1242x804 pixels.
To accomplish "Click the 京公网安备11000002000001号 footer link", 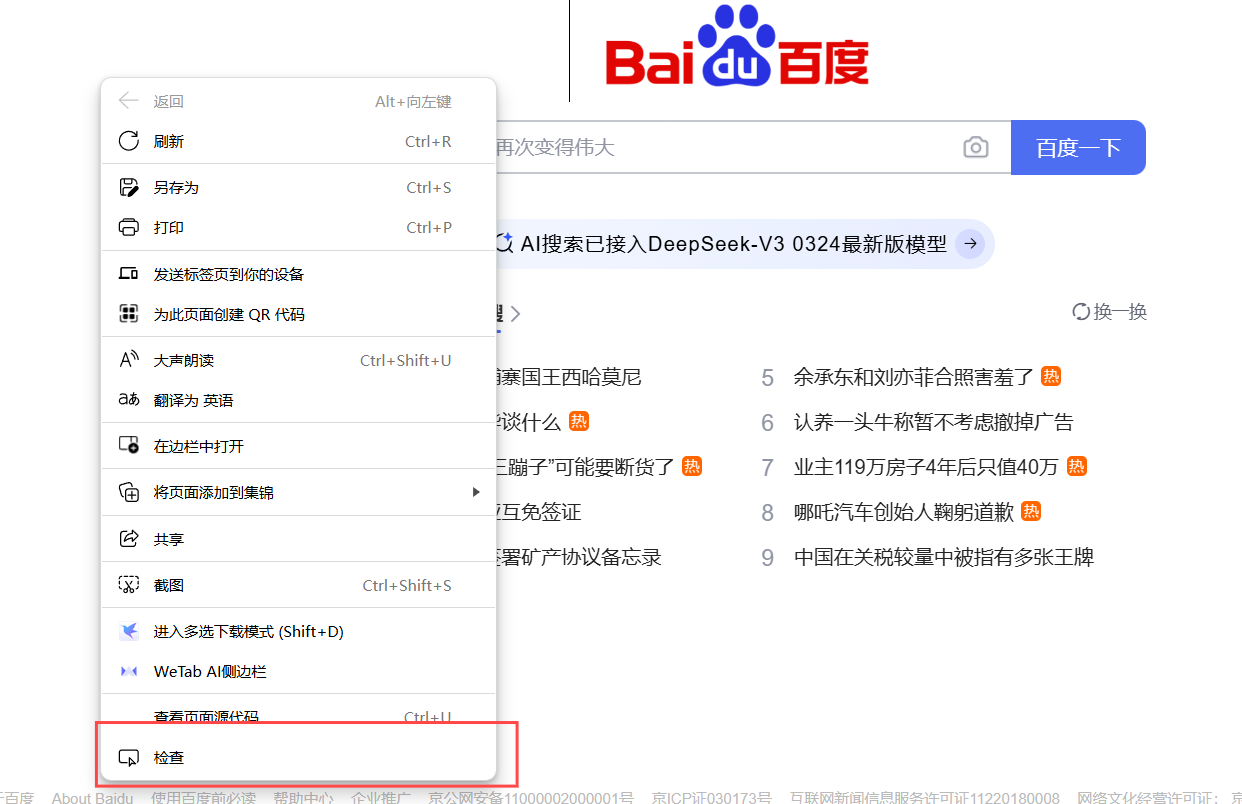I will point(531,798).
